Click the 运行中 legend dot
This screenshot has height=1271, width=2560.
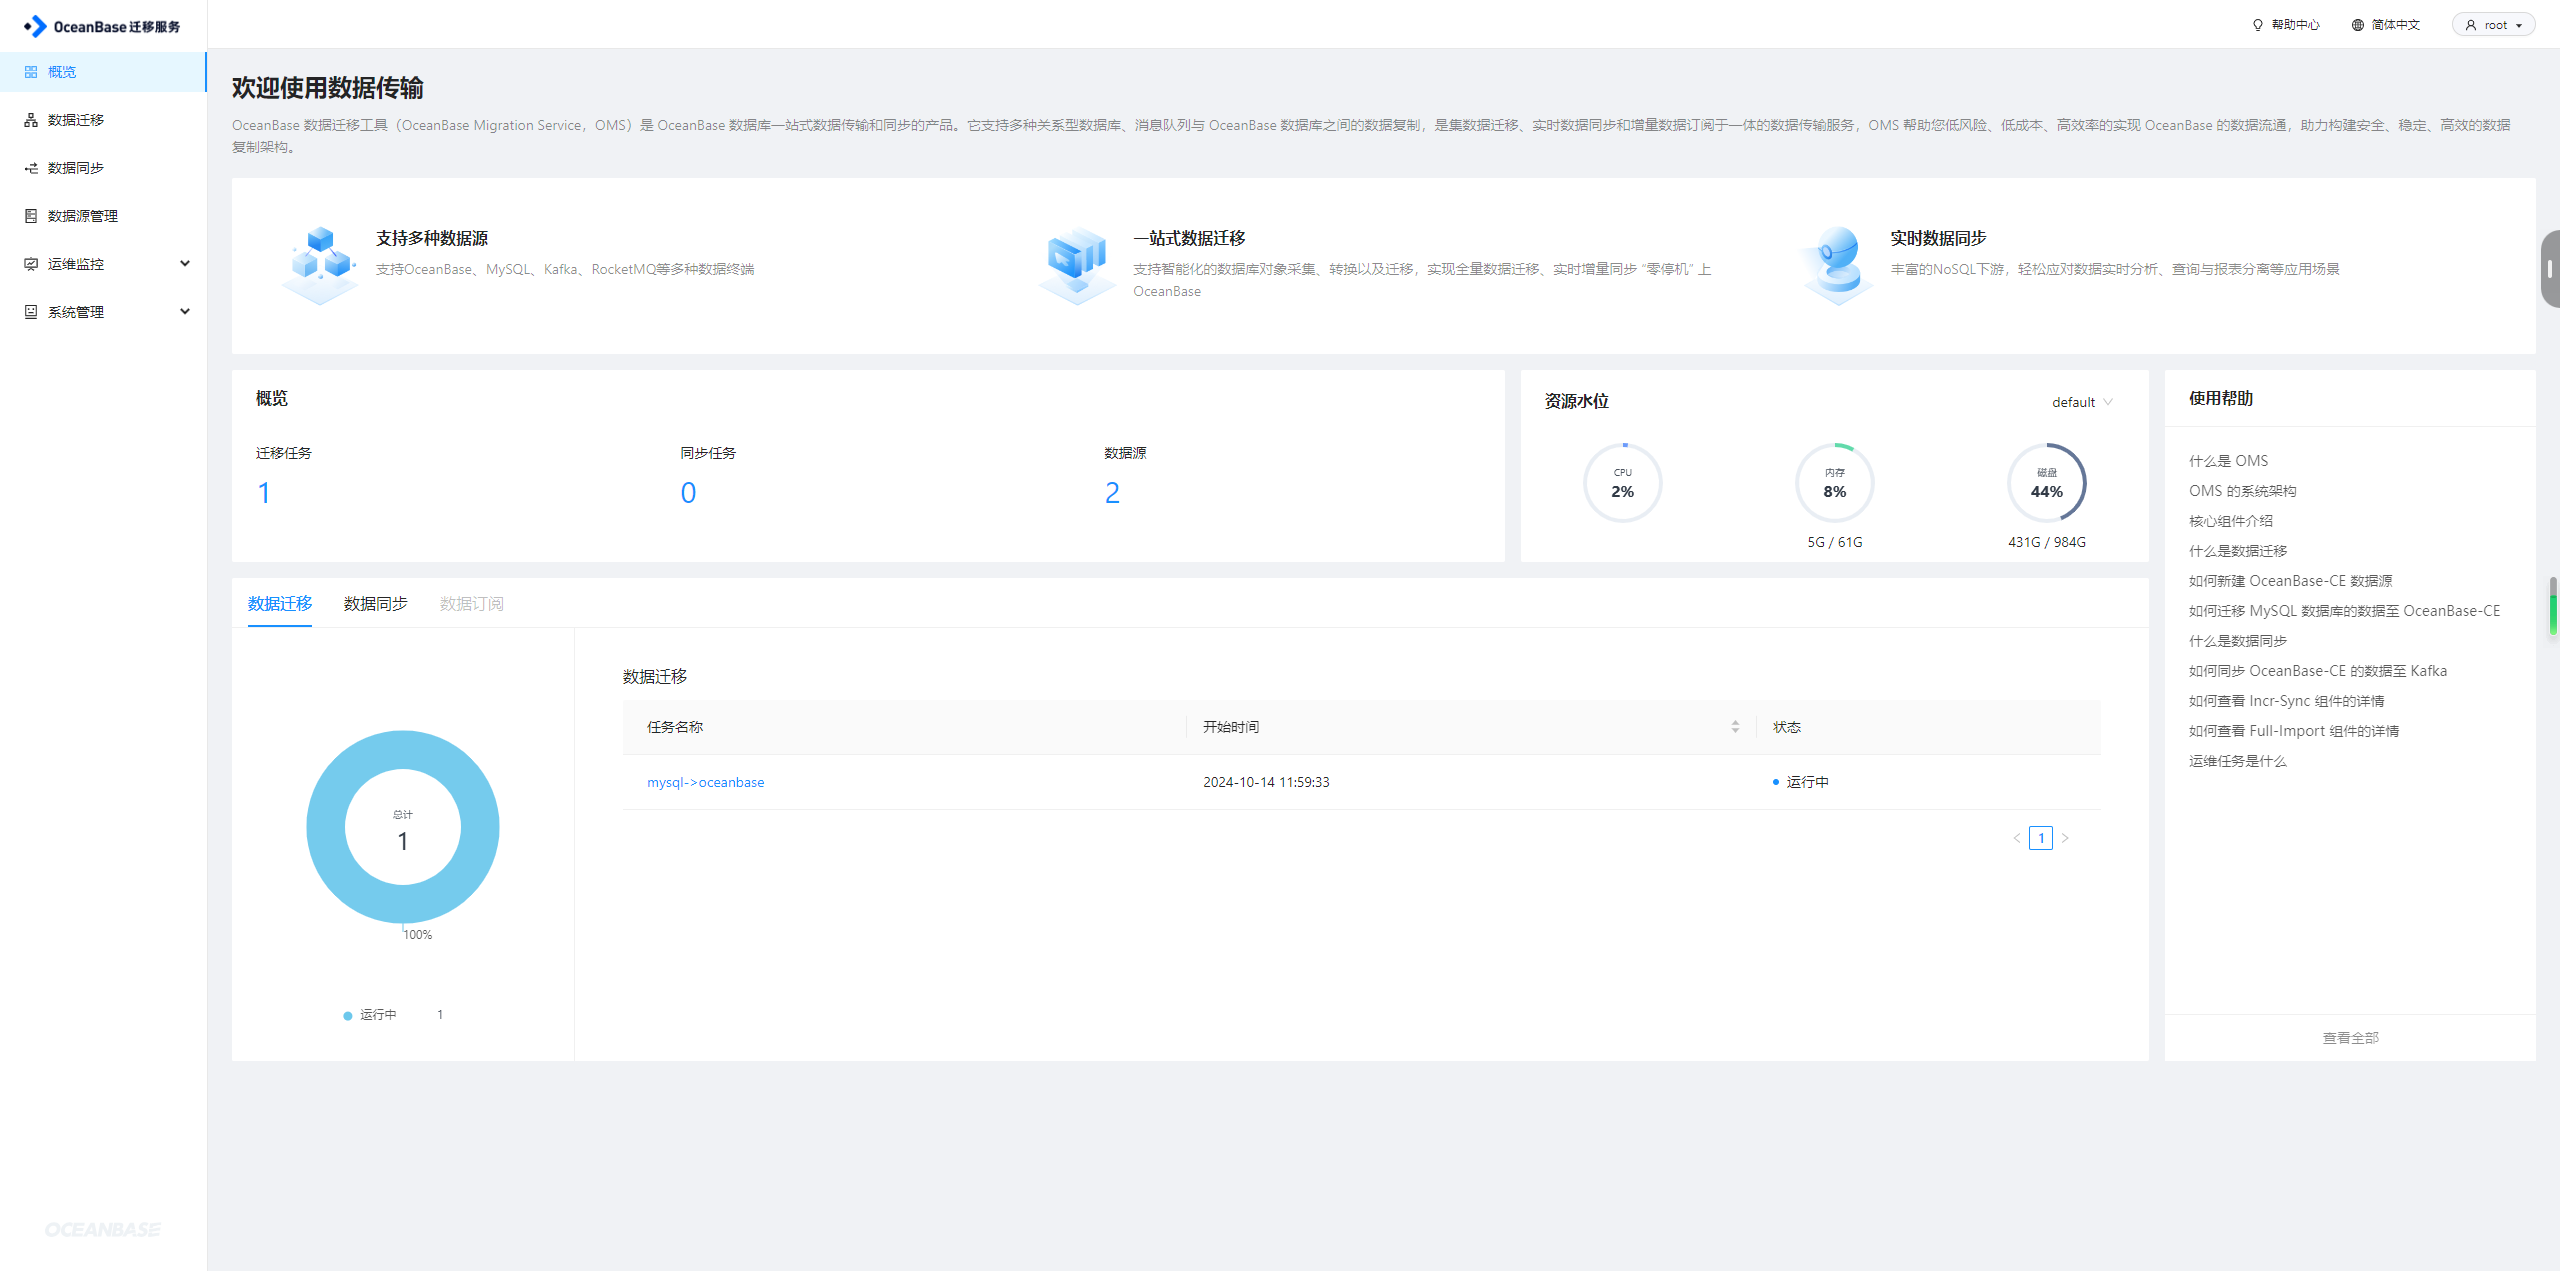click(348, 1016)
